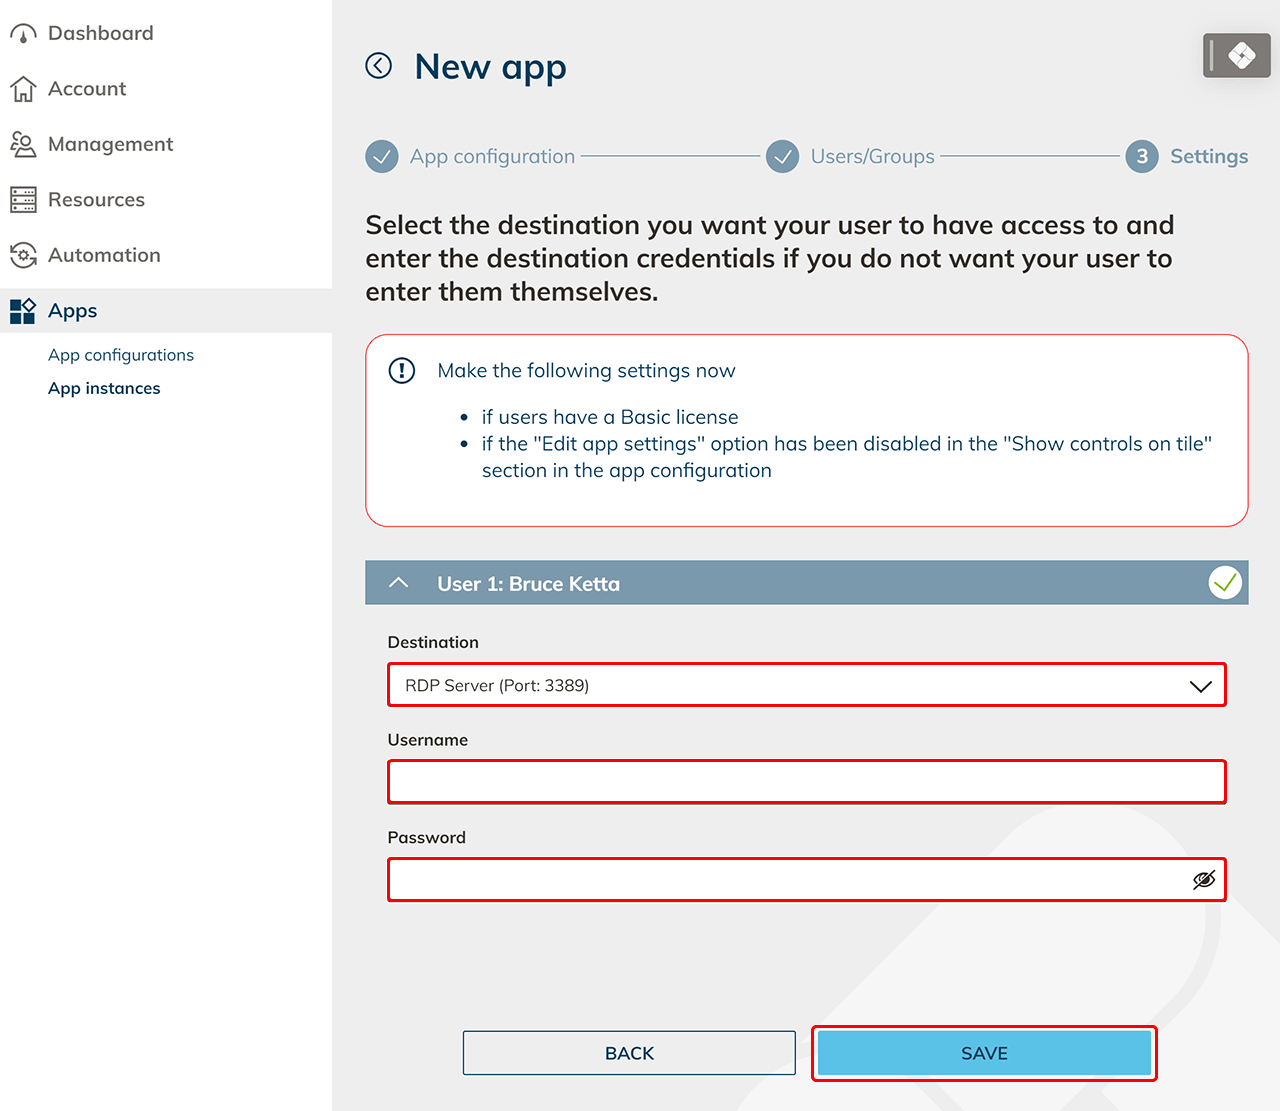
Task: Click the Account house icon
Action: pos(23,89)
